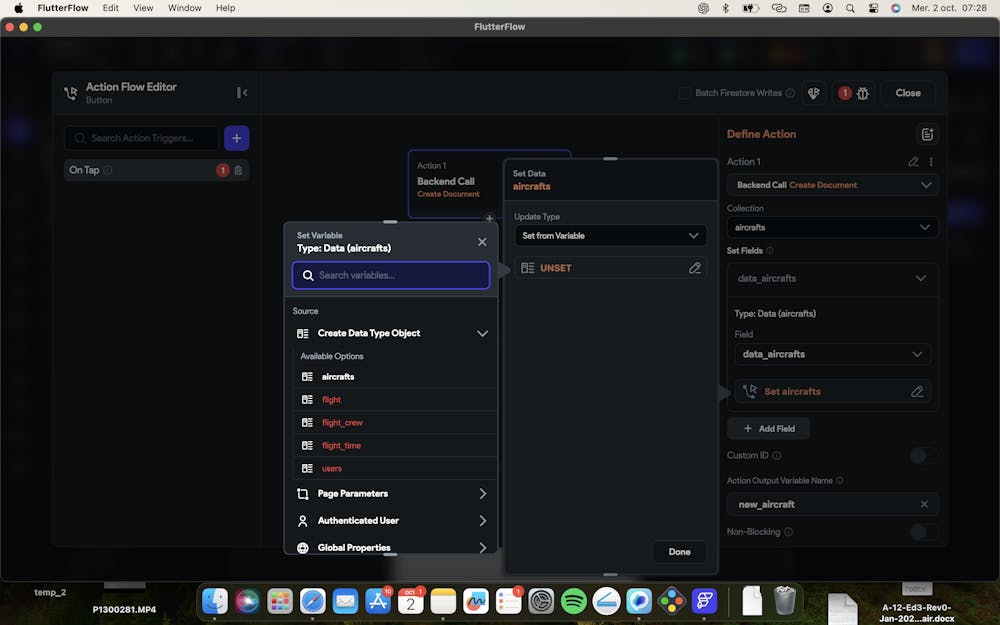This screenshot has width=1000, height=625.
Task: Edit the UNSET value pencil icon
Action: (695, 268)
